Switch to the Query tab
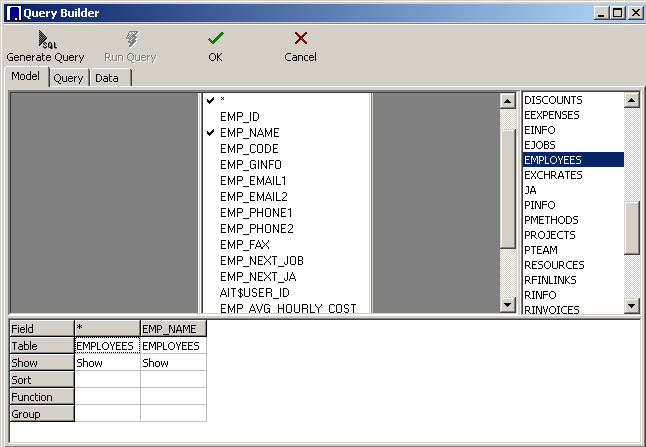 [x=68, y=78]
